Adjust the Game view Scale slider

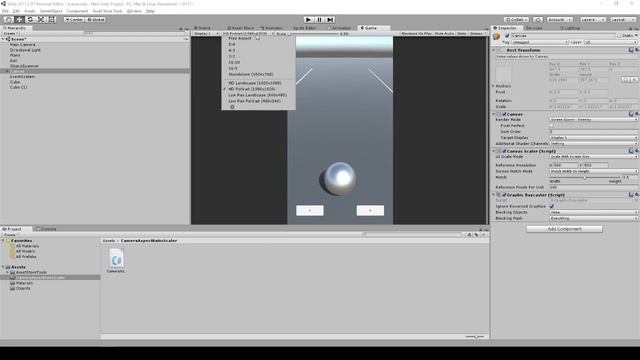coord(313,34)
